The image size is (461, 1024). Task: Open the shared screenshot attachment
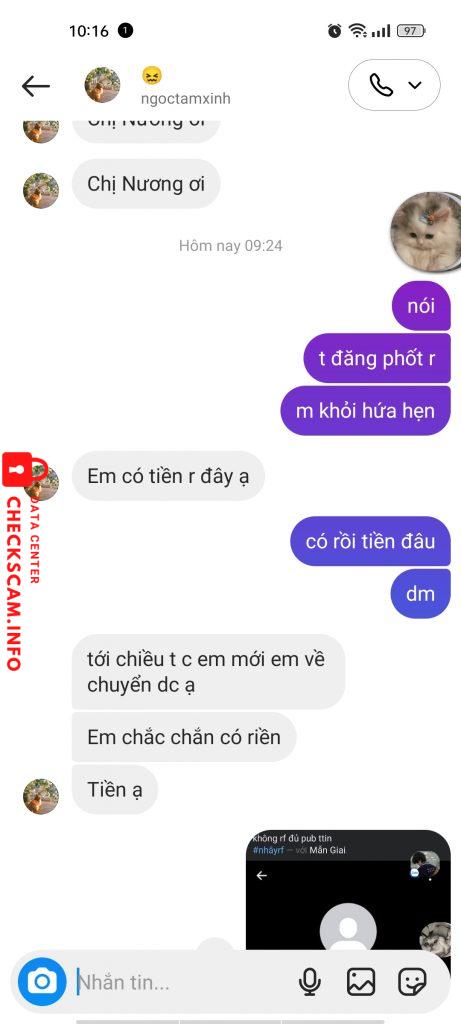coord(348,889)
